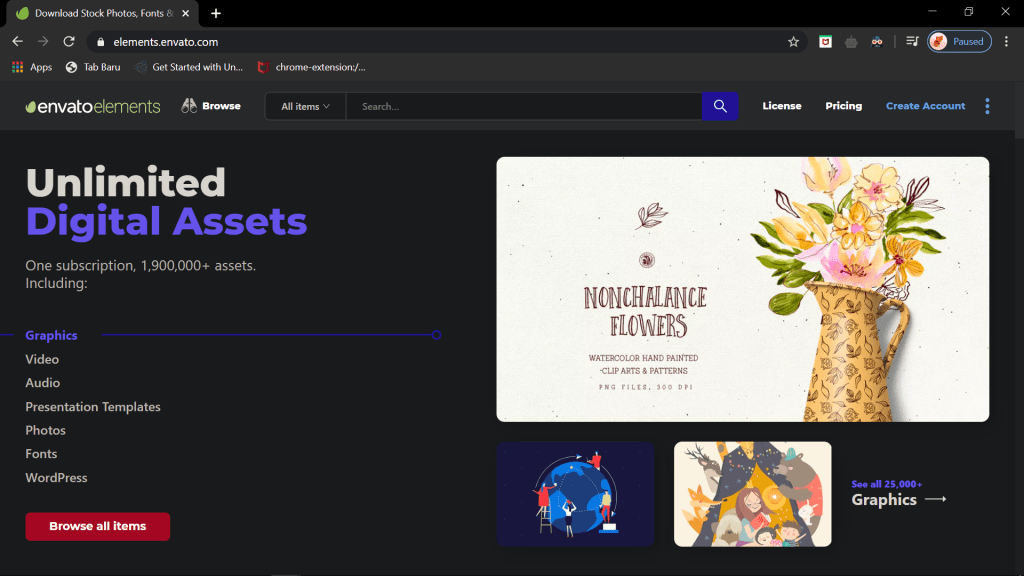This screenshot has height=576, width=1024.
Task: Open the Browse binoculars menu
Action: tap(211, 106)
